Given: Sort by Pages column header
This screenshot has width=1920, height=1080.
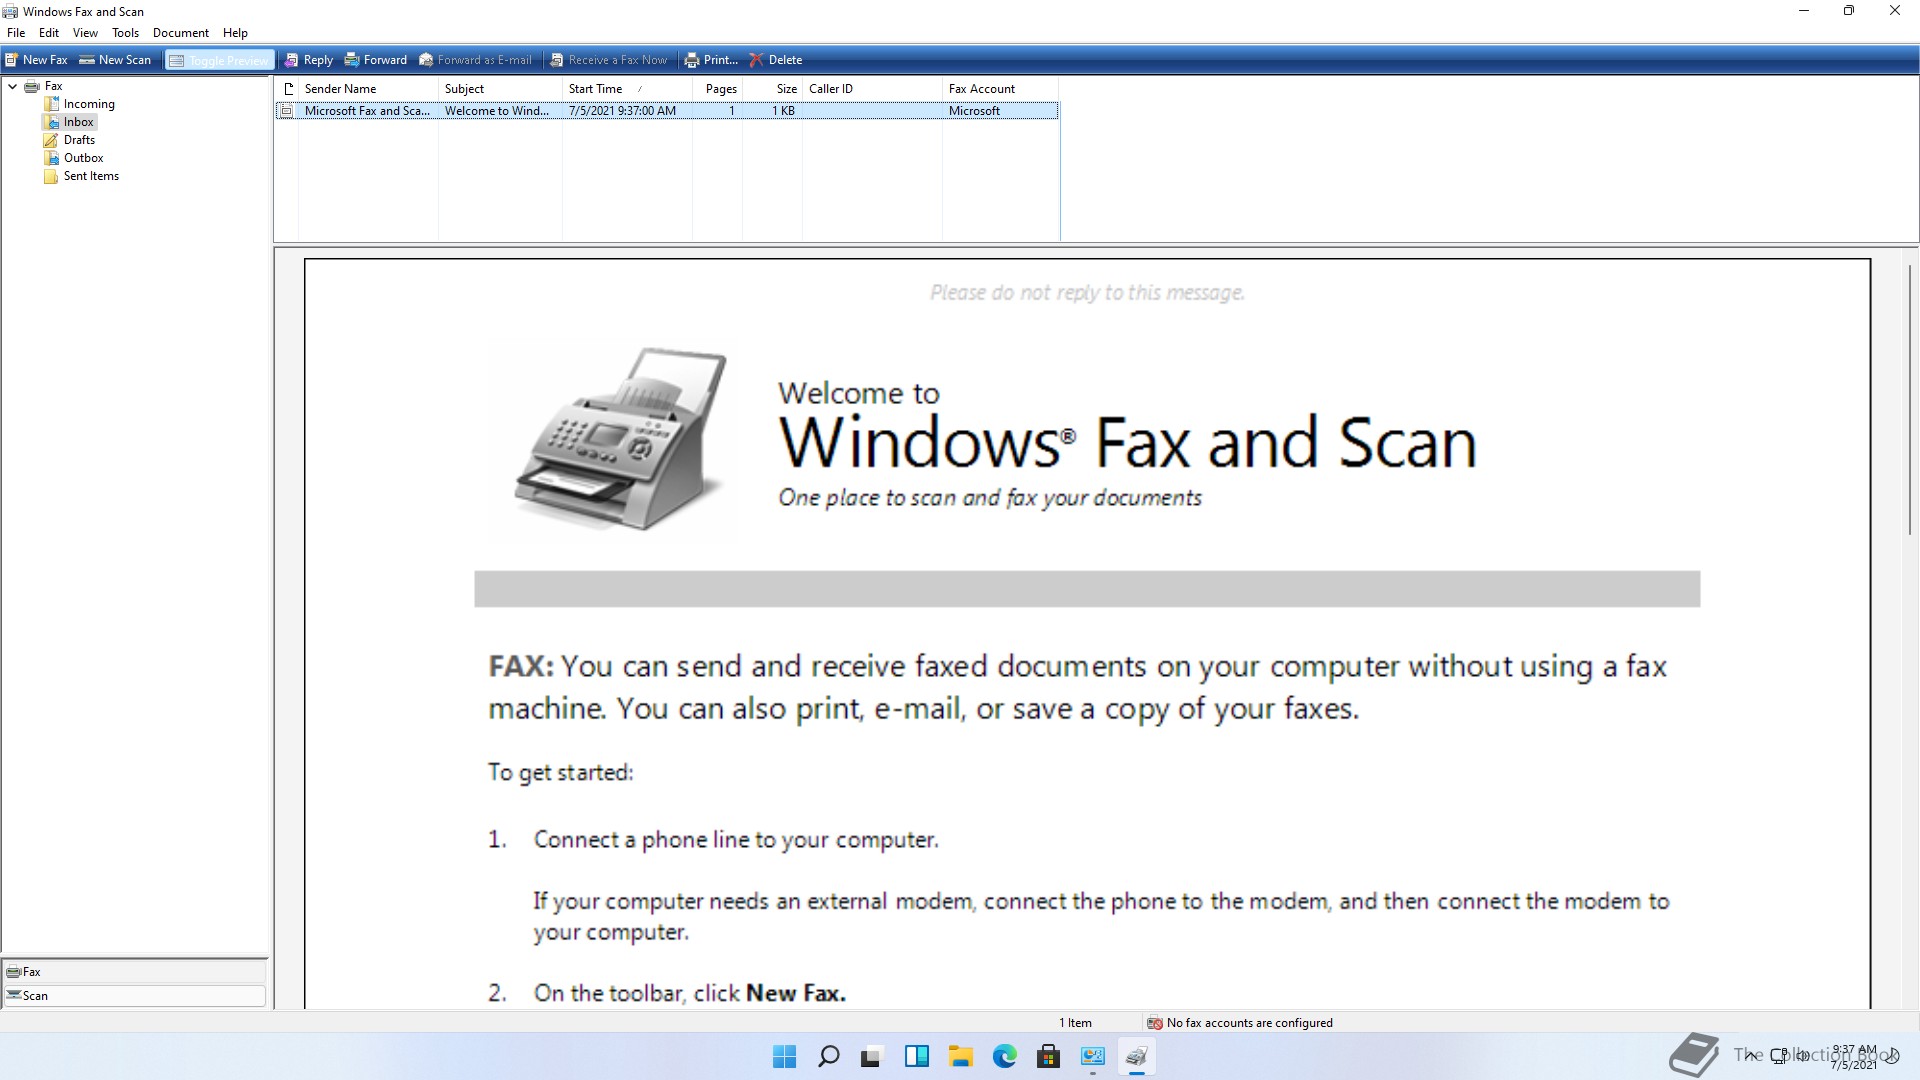Looking at the screenshot, I should (717, 89).
